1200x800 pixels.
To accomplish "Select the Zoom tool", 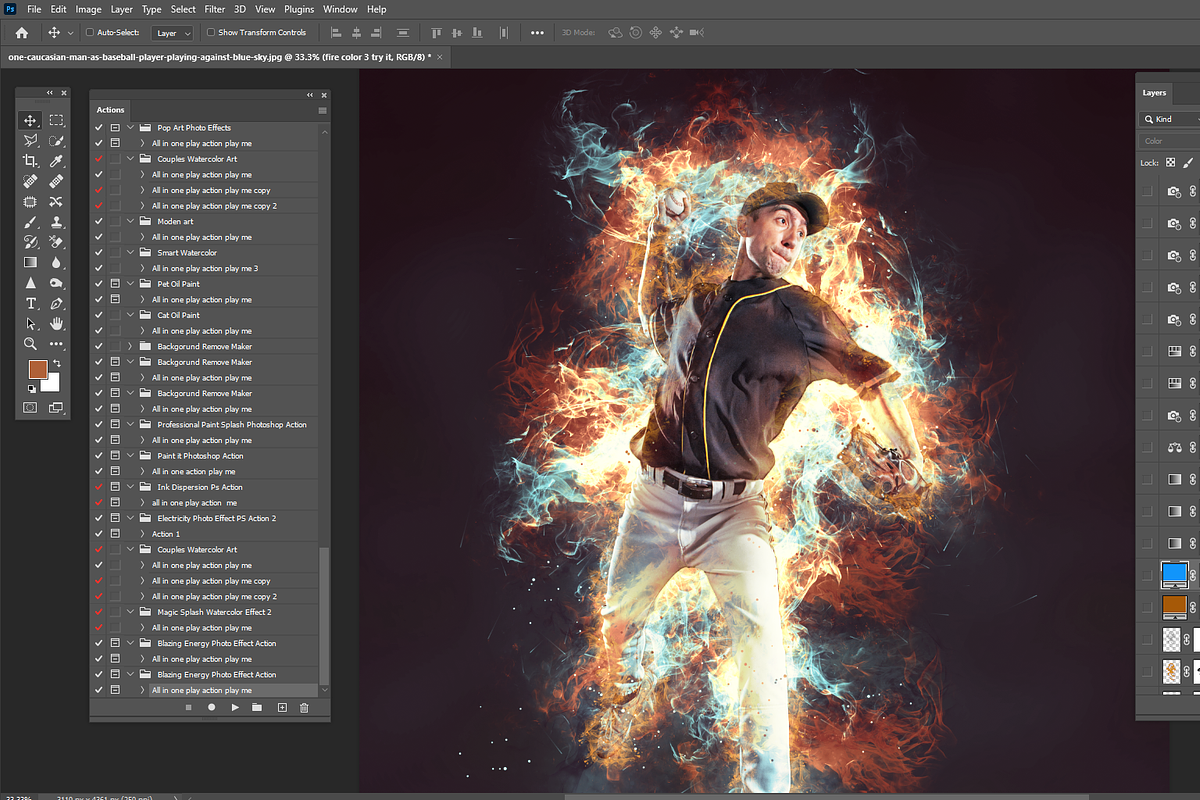I will tap(30, 343).
